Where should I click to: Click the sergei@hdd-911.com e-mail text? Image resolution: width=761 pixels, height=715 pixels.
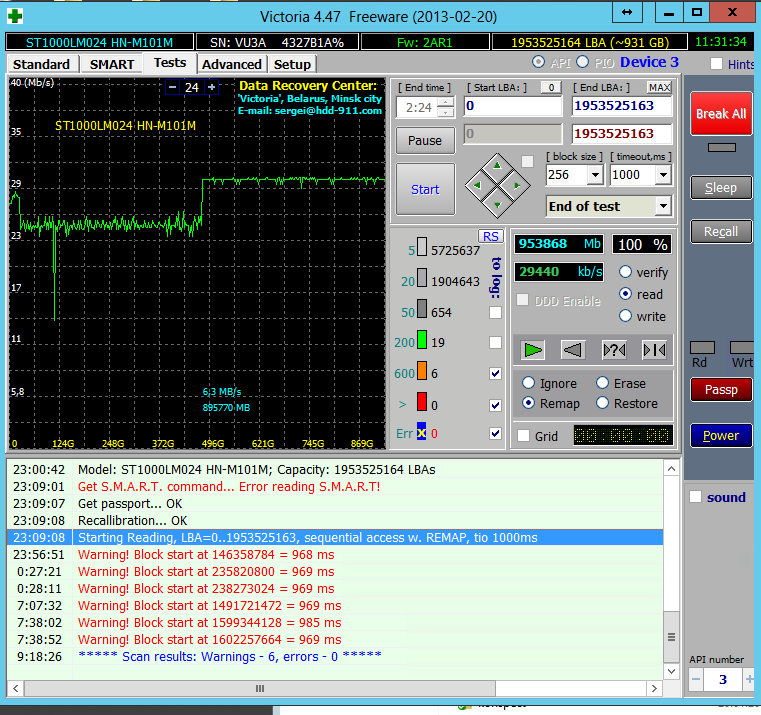point(328,111)
